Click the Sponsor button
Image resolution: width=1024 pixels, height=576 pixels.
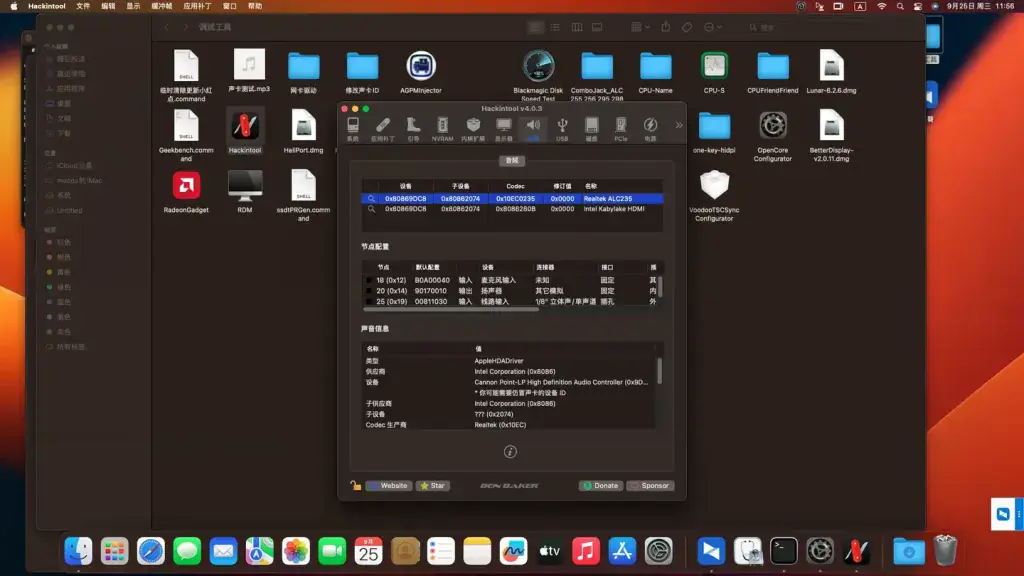[x=650, y=486]
